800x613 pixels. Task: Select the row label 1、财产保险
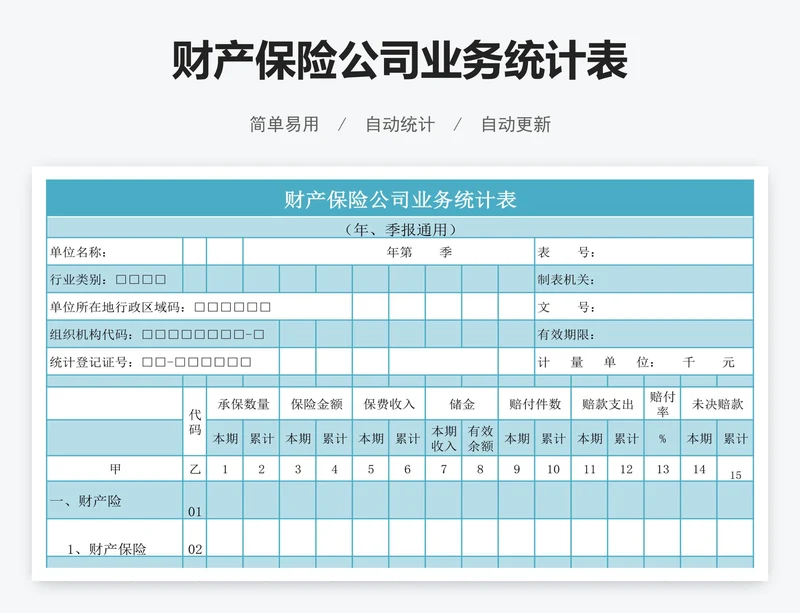pos(115,538)
